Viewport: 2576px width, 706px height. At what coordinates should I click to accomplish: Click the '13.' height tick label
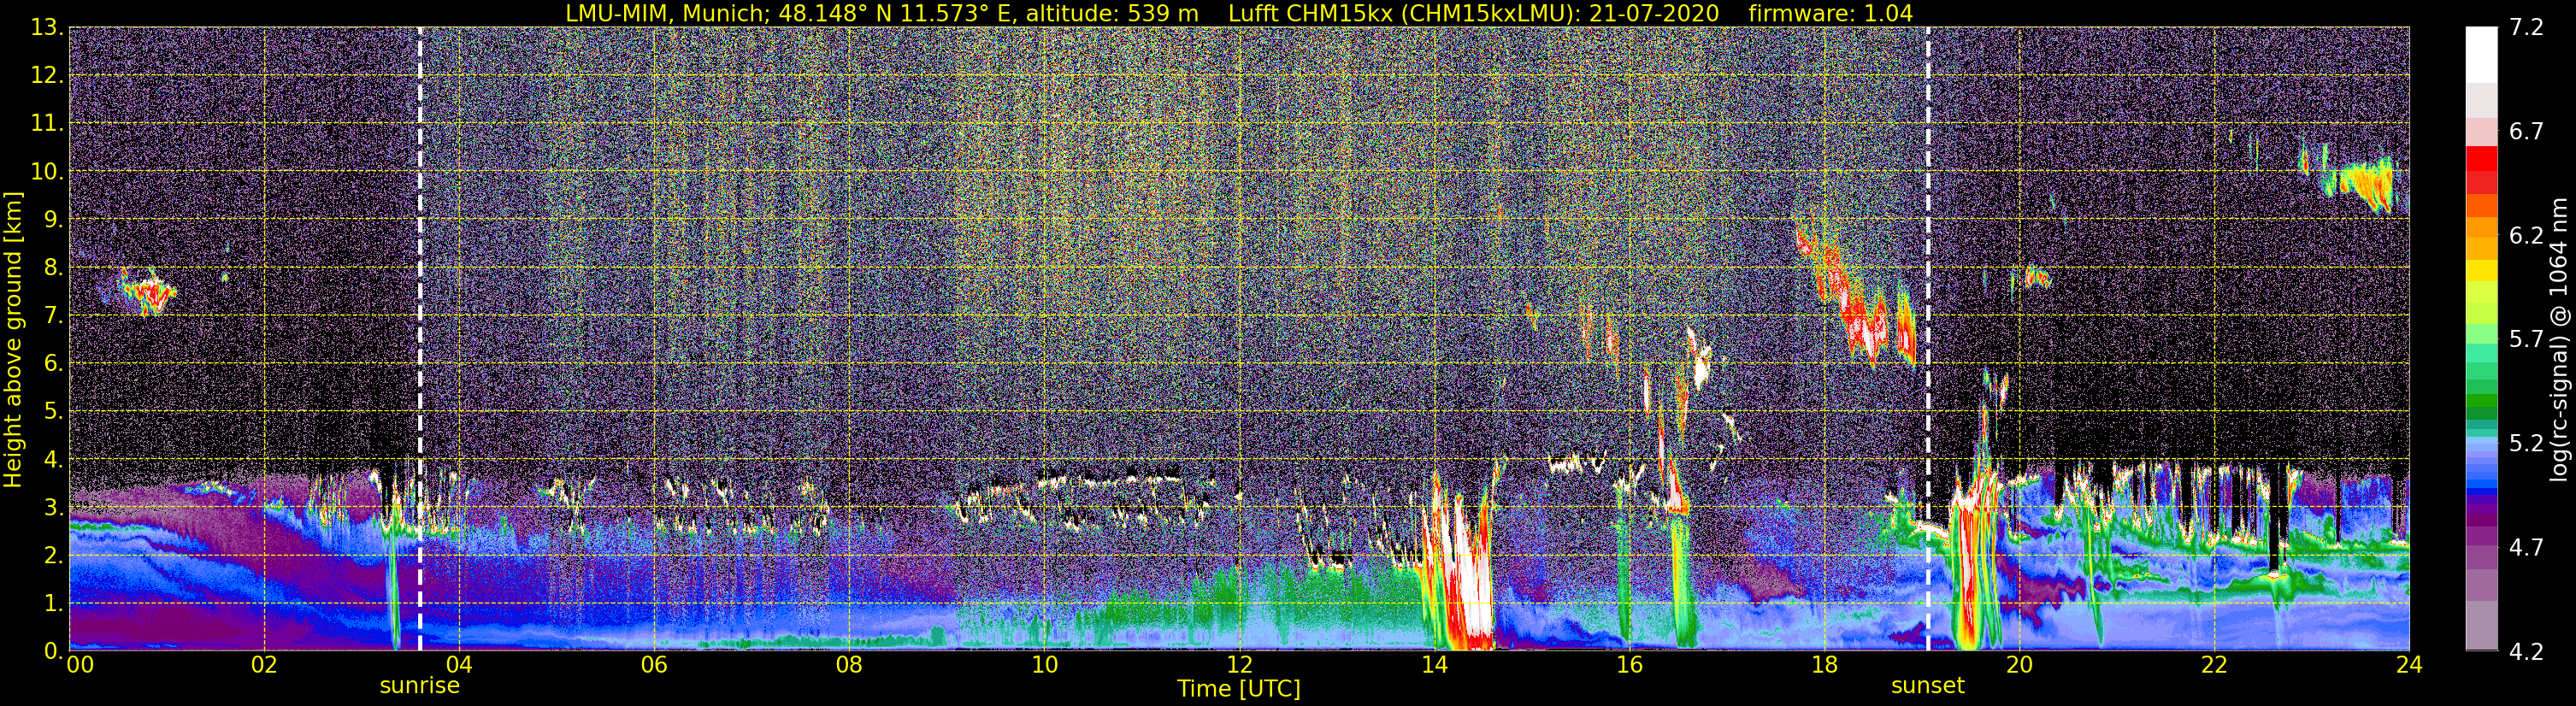47,27
